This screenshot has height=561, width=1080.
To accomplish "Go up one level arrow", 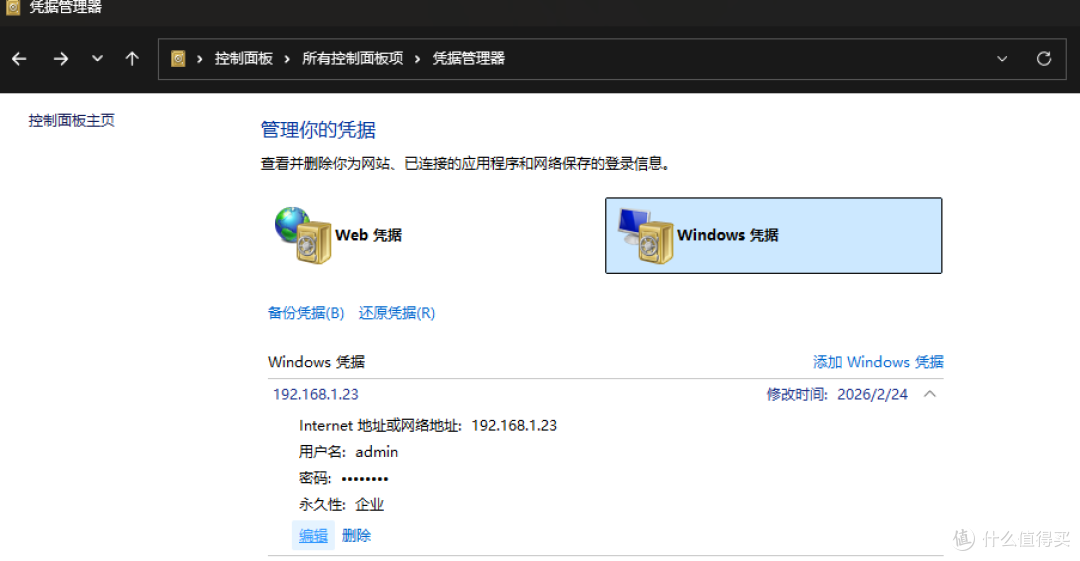I will click(x=132, y=59).
